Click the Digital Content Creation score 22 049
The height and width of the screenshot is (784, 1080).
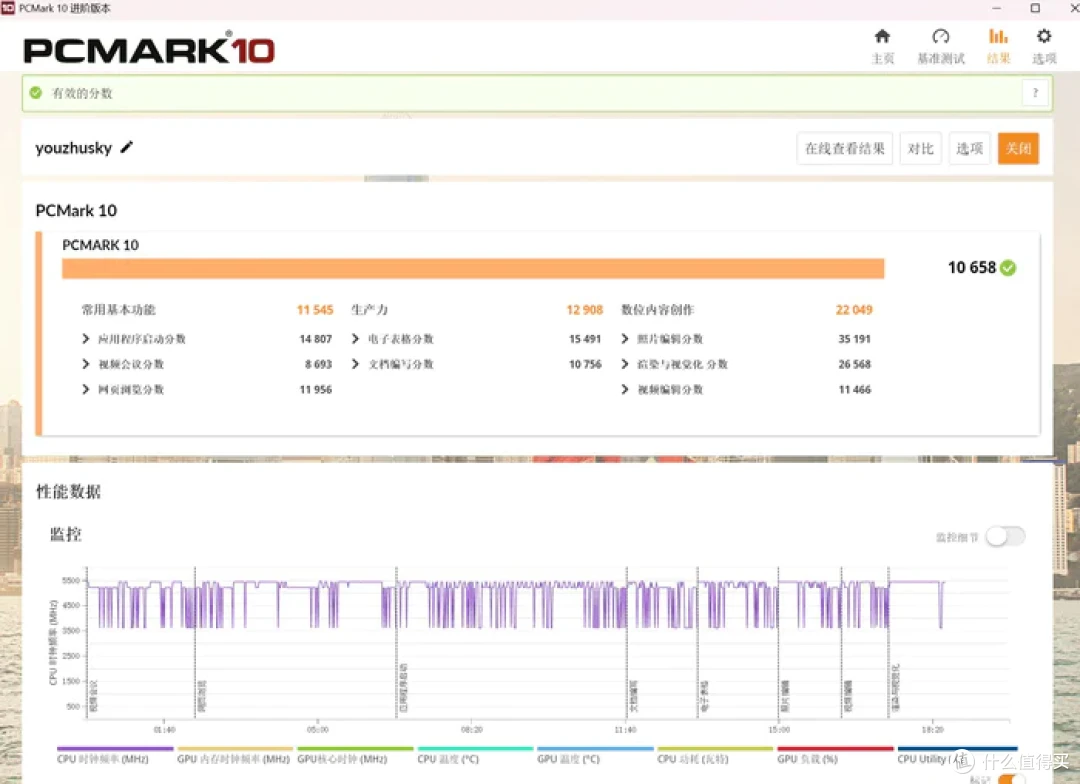[x=854, y=310]
